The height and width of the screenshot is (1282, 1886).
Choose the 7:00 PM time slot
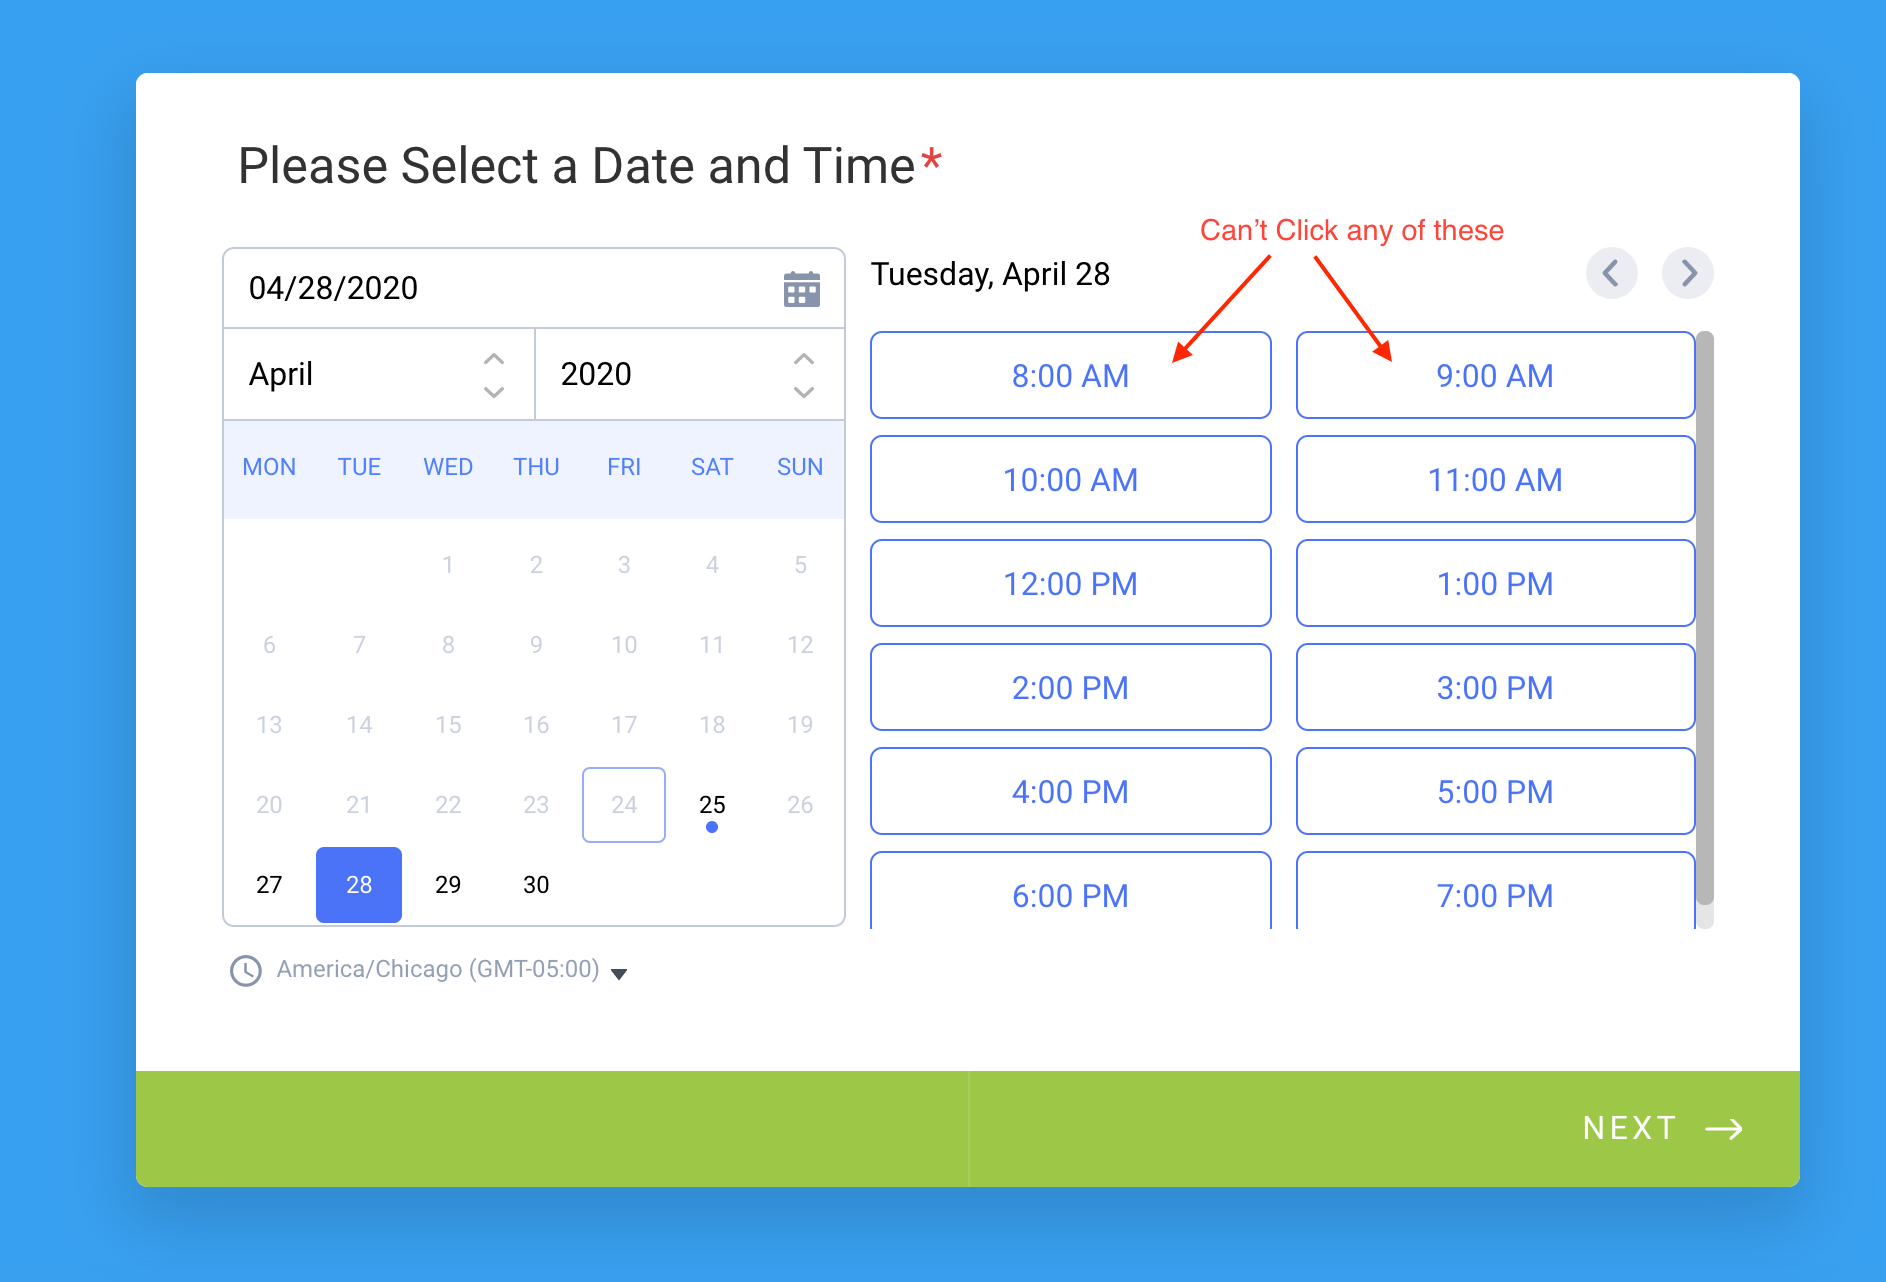tap(1494, 895)
